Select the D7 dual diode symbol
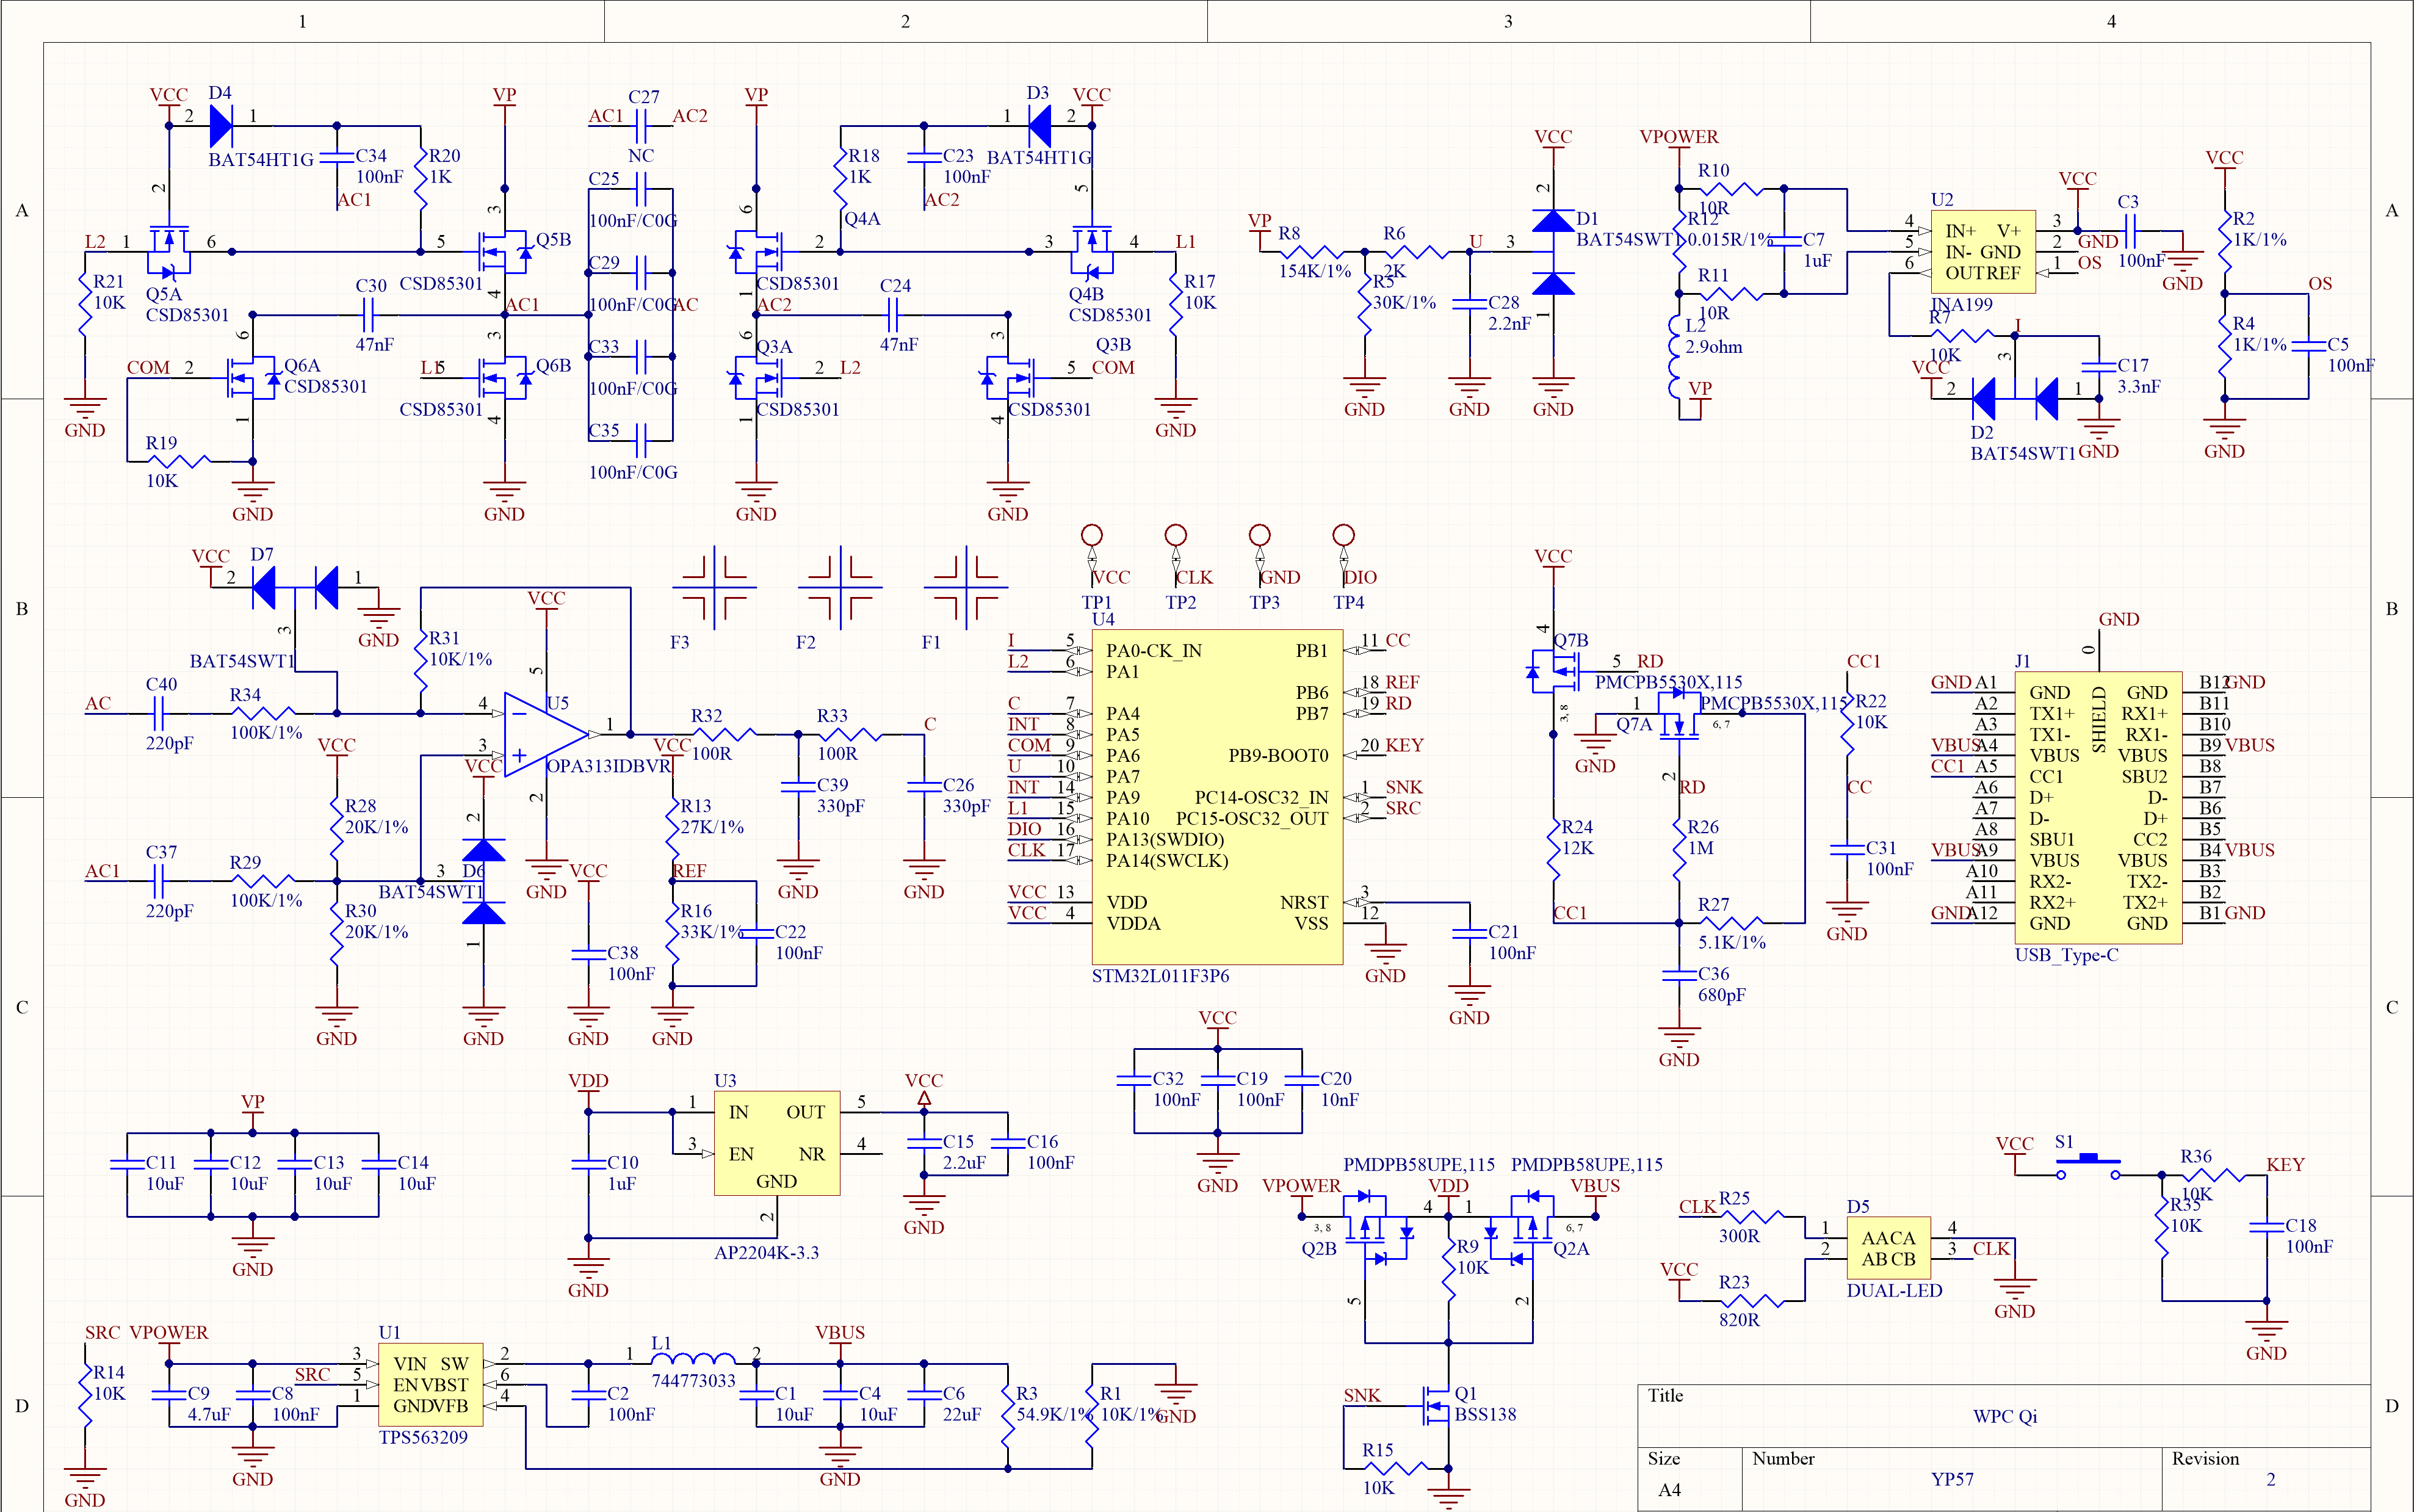 click(x=294, y=587)
